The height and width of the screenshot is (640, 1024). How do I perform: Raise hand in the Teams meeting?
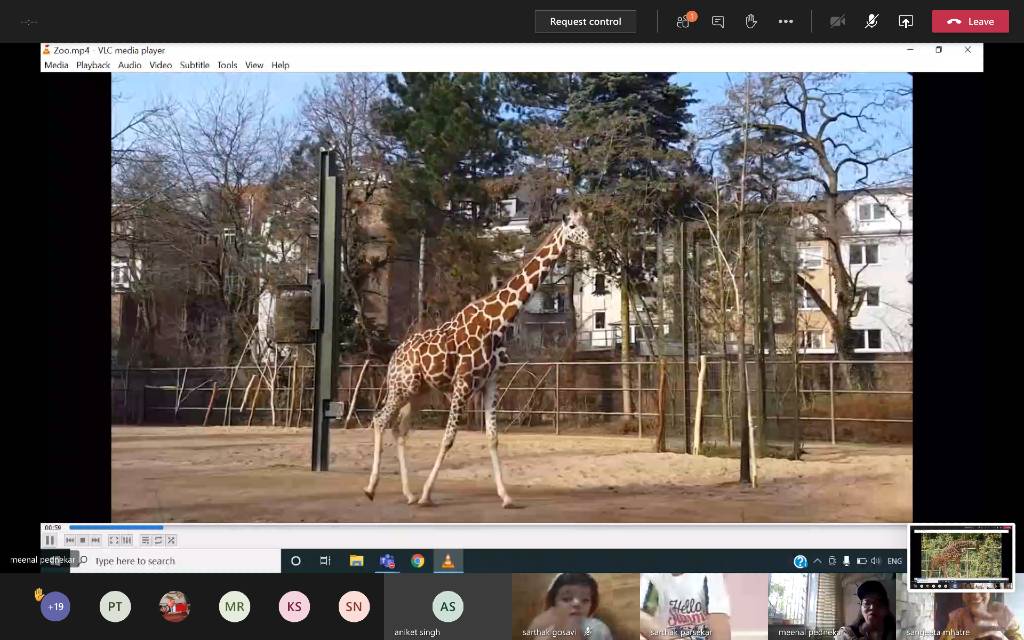point(751,22)
